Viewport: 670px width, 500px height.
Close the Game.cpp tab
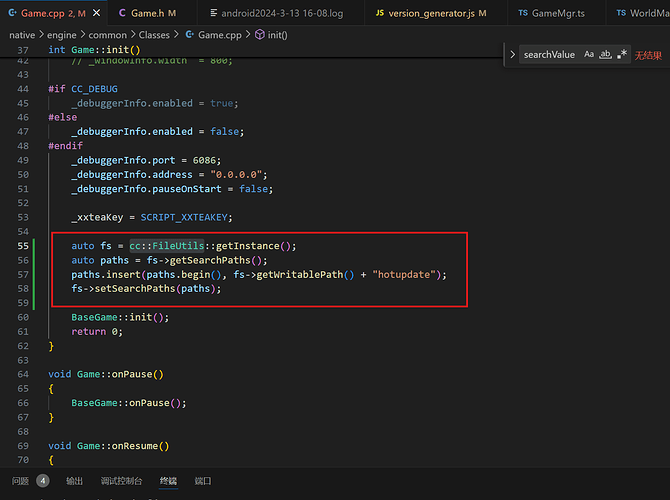tap(97, 13)
